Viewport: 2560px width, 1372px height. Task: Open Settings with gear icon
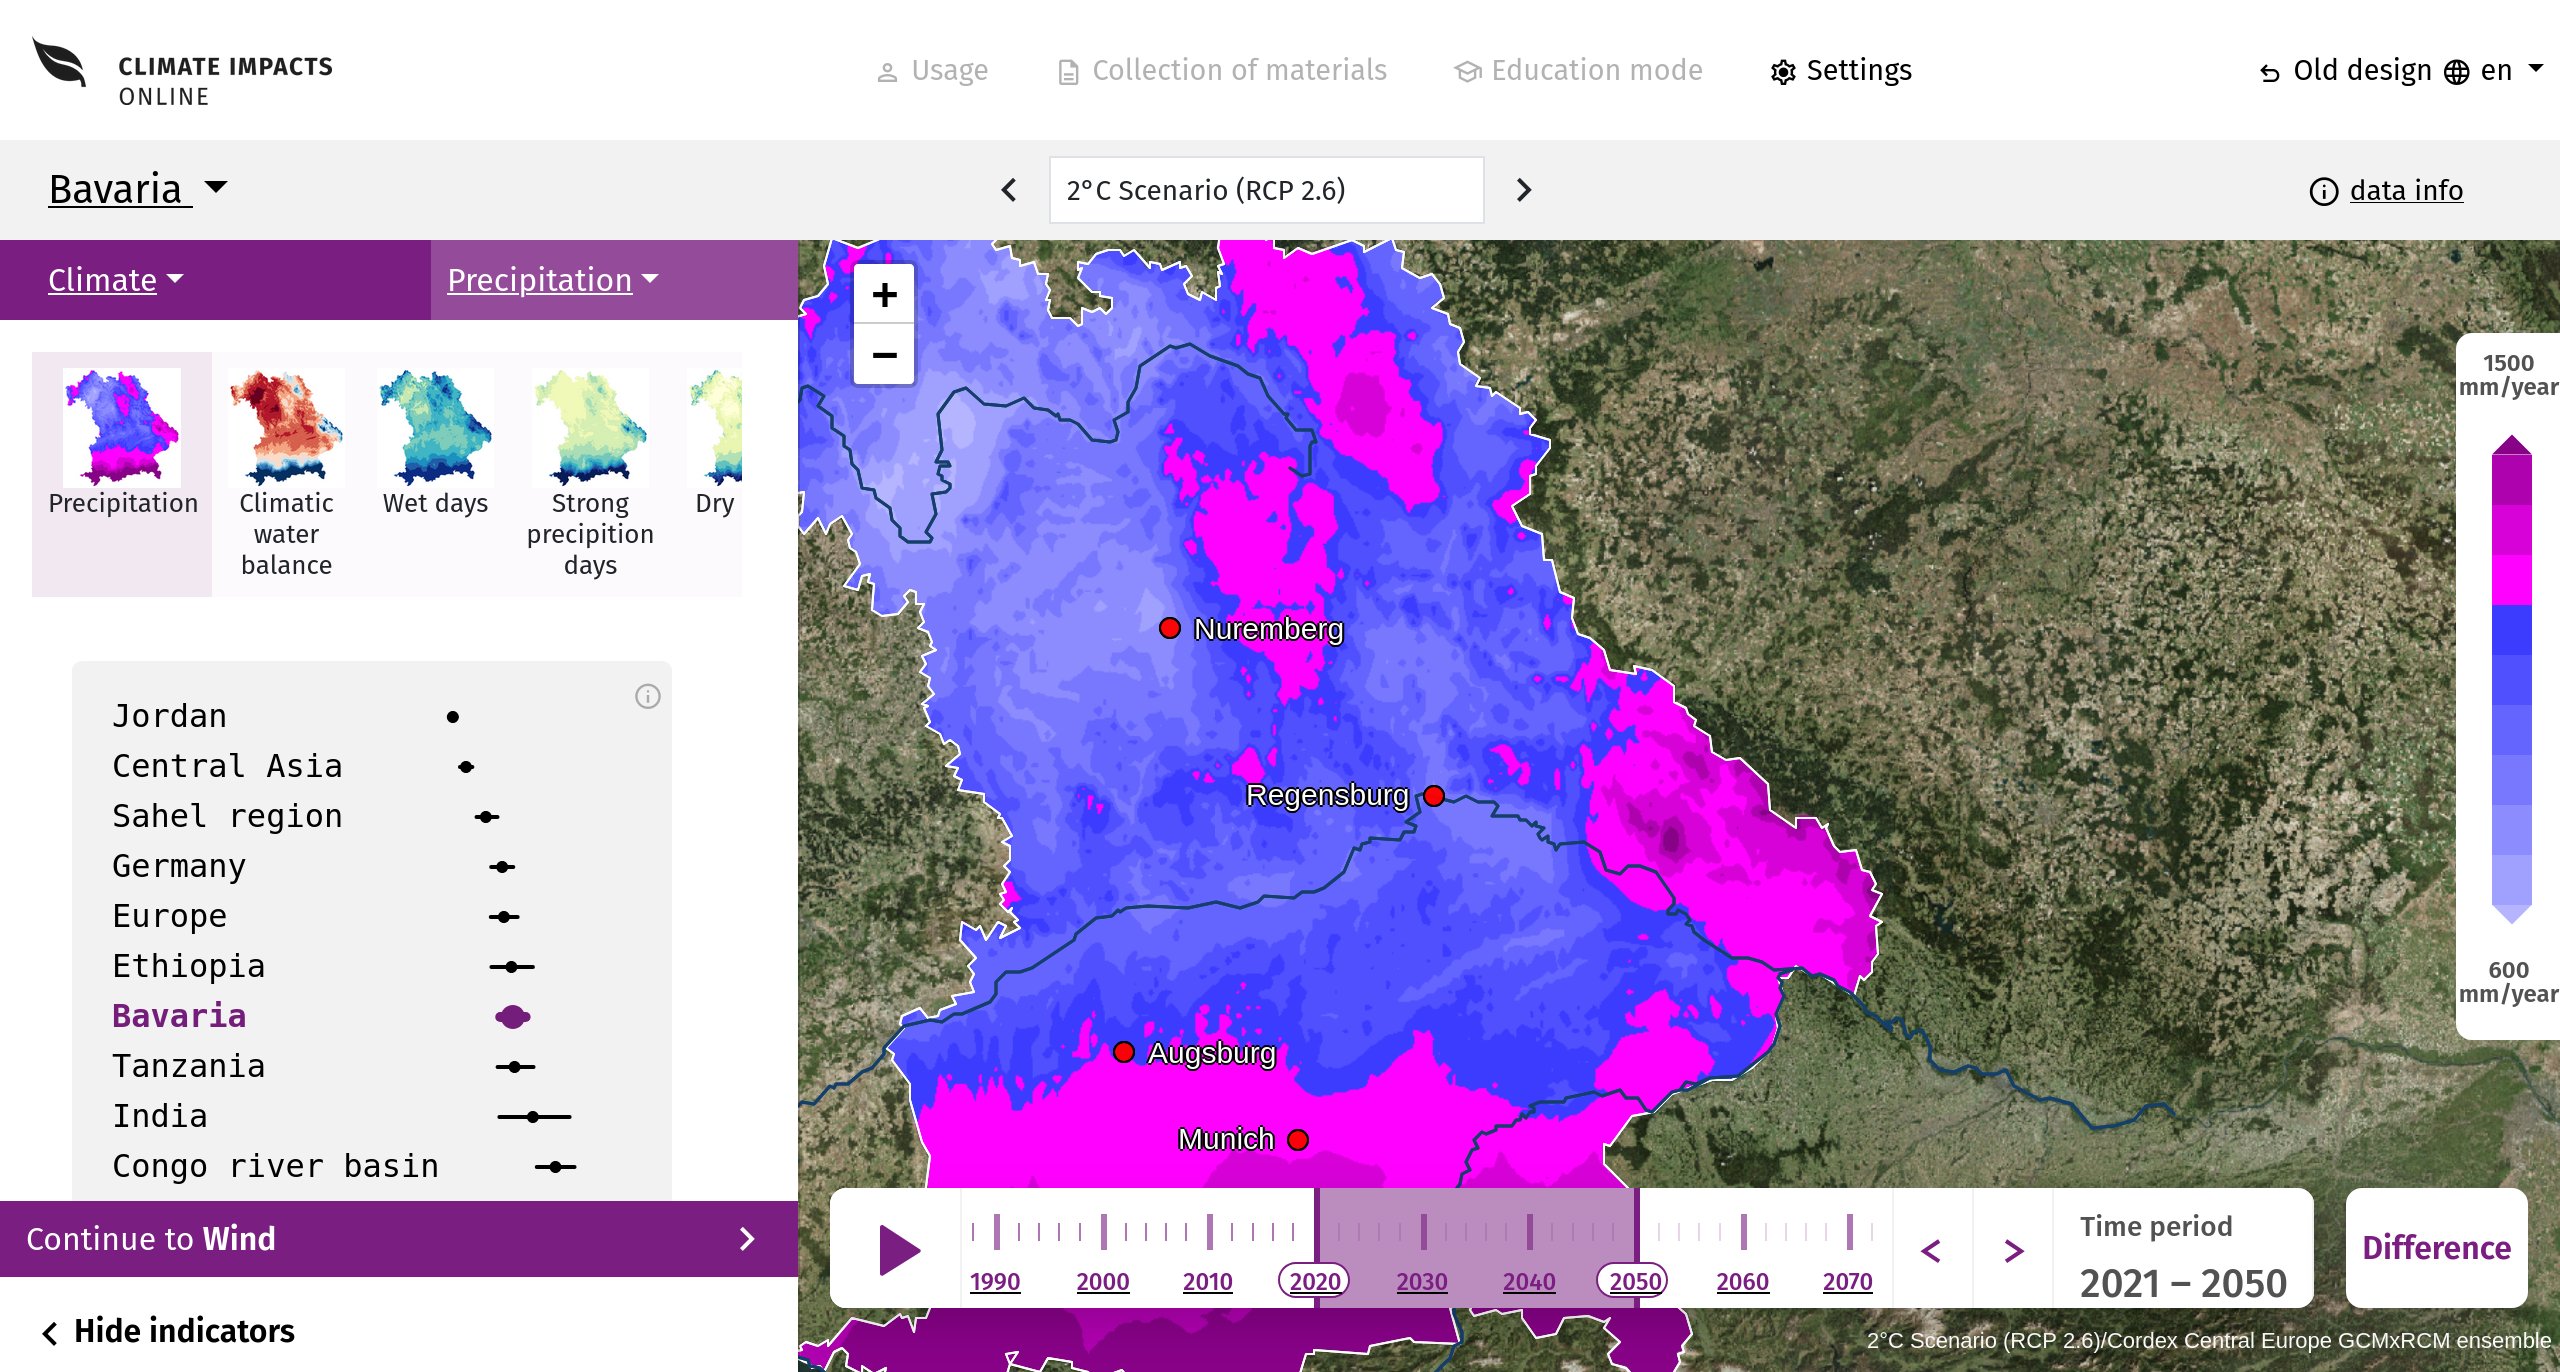click(x=1841, y=70)
